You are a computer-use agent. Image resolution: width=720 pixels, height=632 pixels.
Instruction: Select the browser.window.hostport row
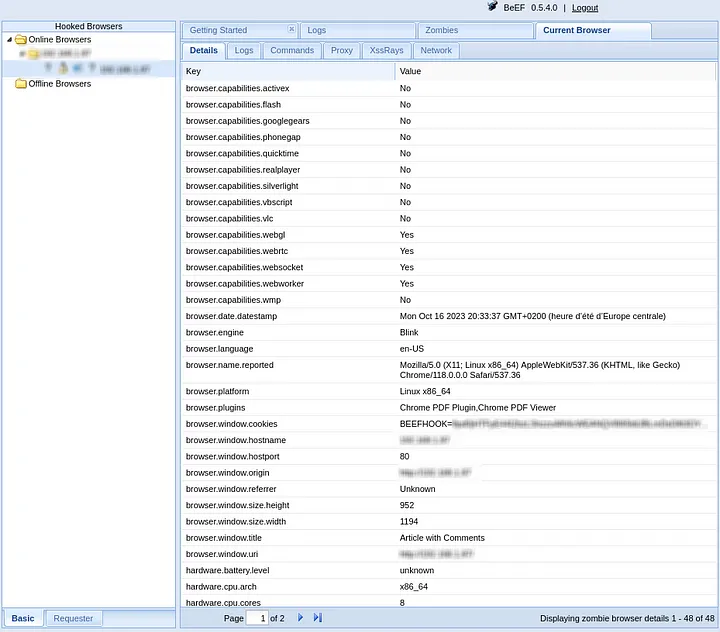tap(449, 457)
